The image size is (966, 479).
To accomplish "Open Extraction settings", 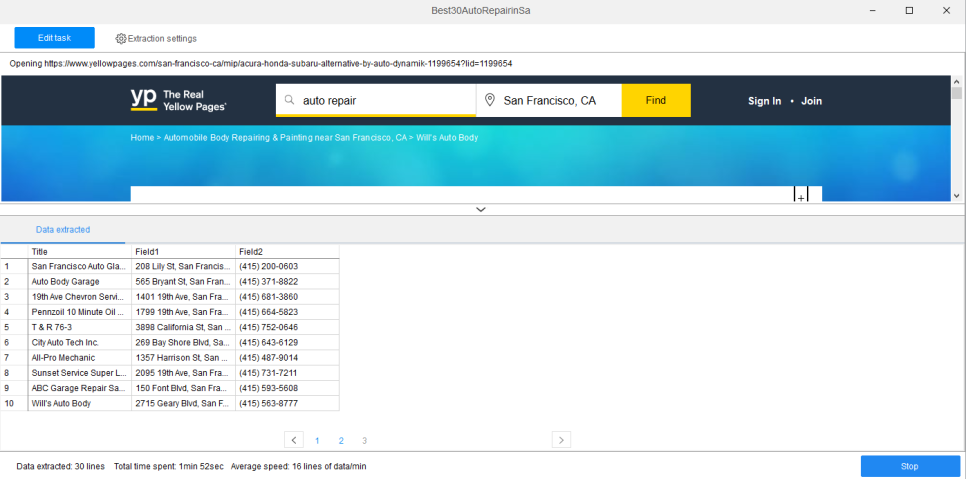I will pyautogui.click(x=156, y=38).
